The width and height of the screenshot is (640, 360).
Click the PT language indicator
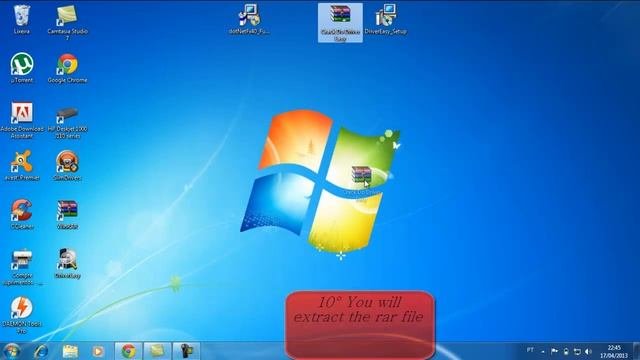[530, 350]
